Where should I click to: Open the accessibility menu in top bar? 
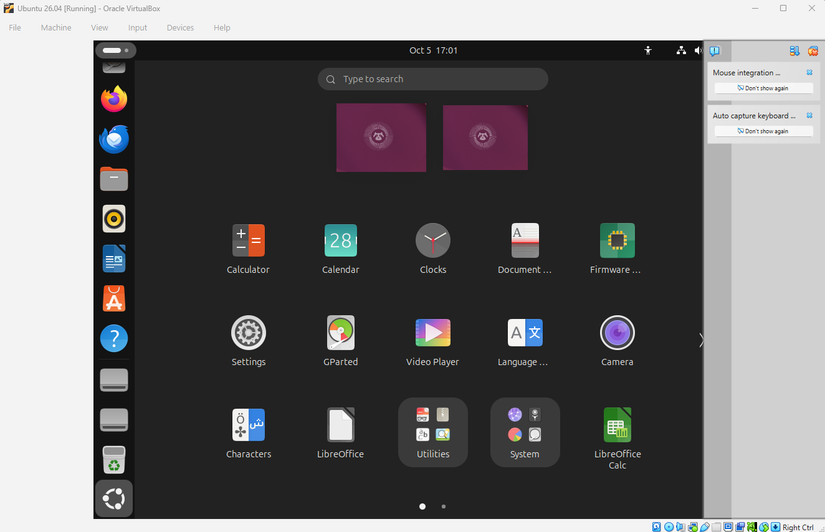[648, 51]
